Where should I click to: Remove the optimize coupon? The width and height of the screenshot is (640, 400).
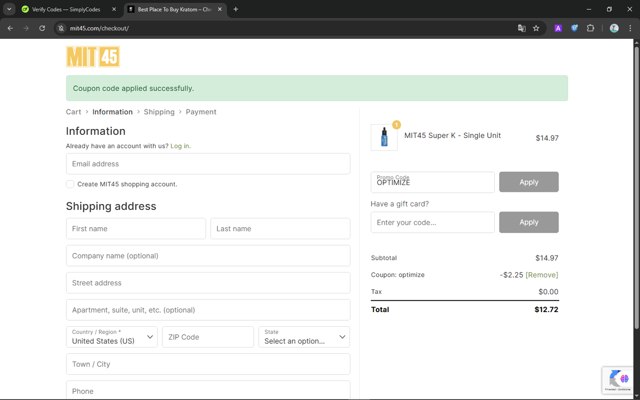[542, 275]
